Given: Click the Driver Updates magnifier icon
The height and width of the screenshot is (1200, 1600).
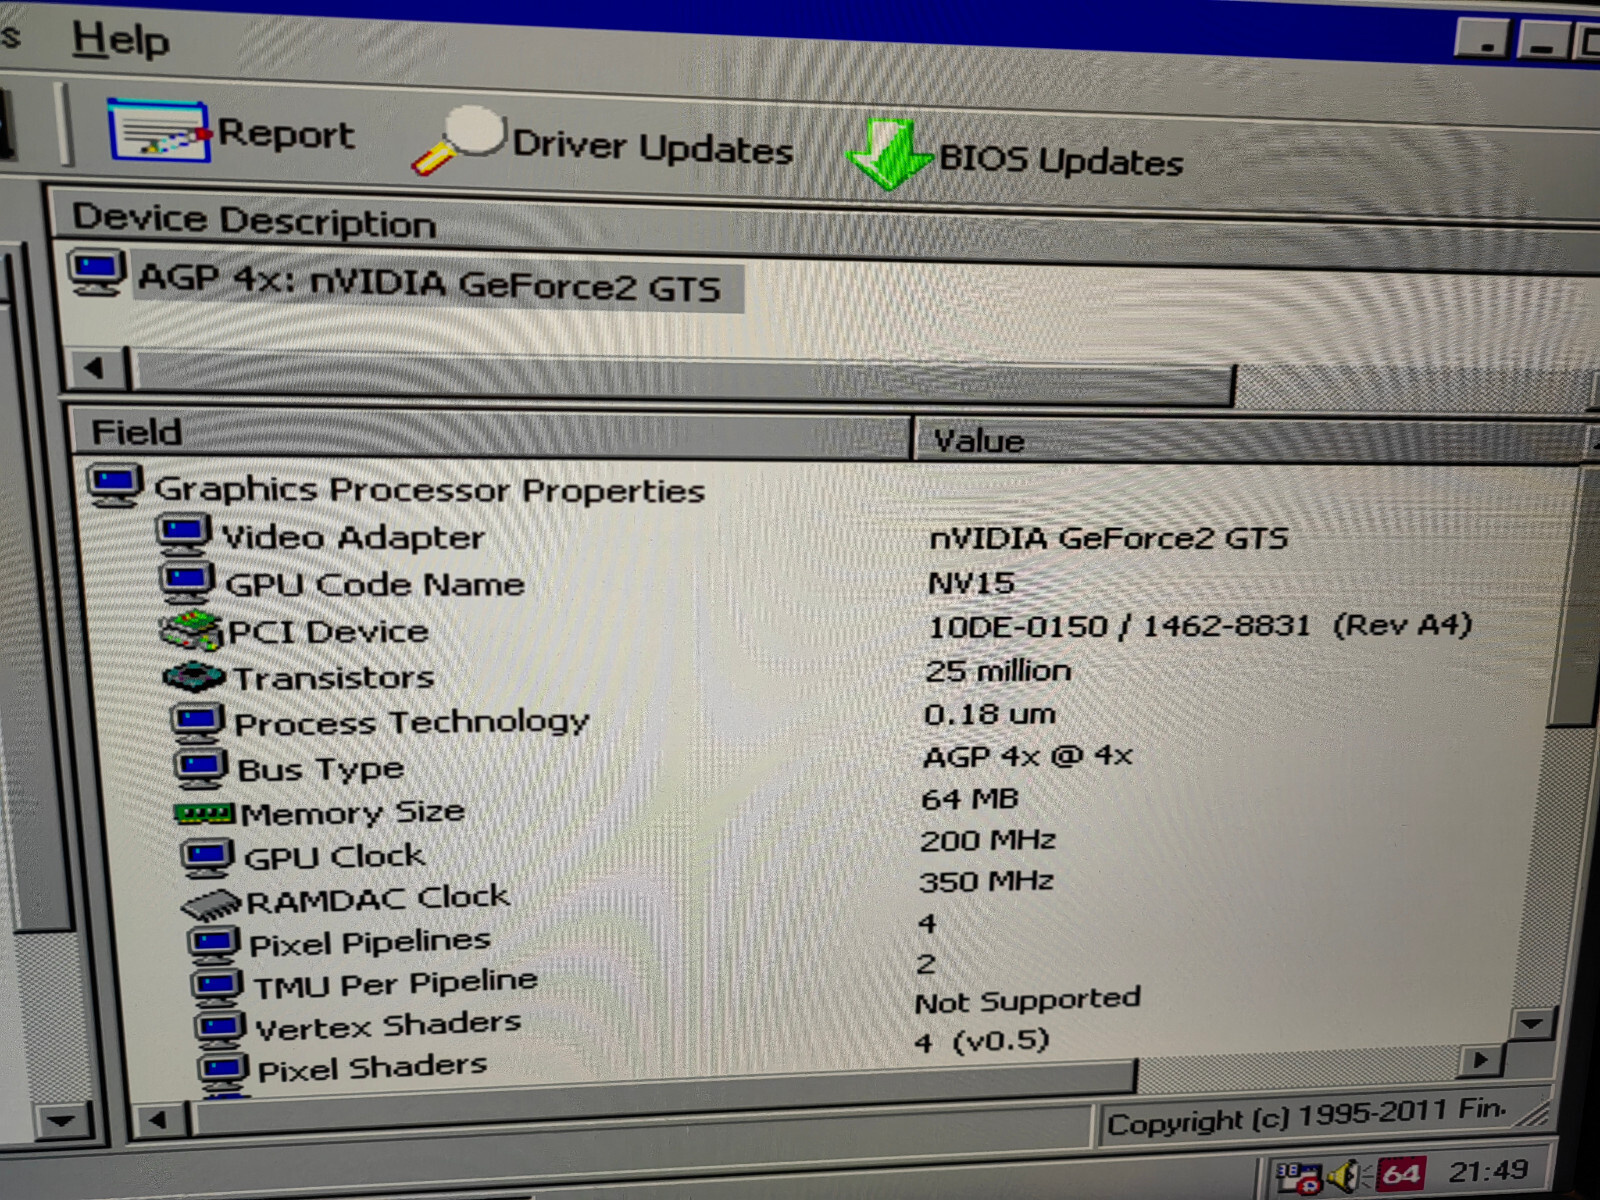Looking at the screenshot, I should pyautogui.click(x=458, y=141).
